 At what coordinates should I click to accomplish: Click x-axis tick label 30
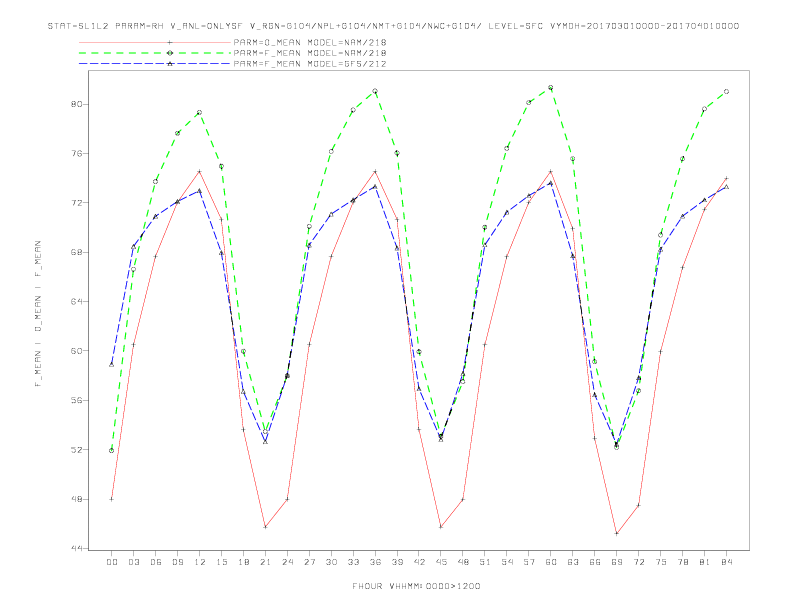coord(331,562)
